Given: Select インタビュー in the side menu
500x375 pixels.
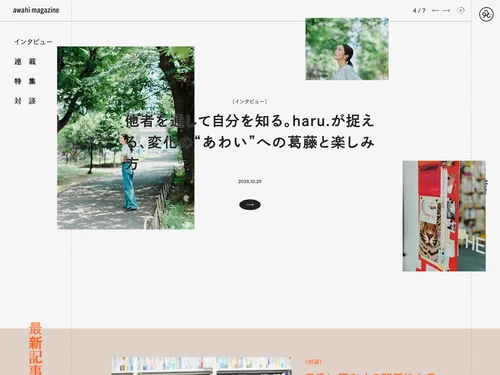Looking at the screenshot, I should click(33, 42).
